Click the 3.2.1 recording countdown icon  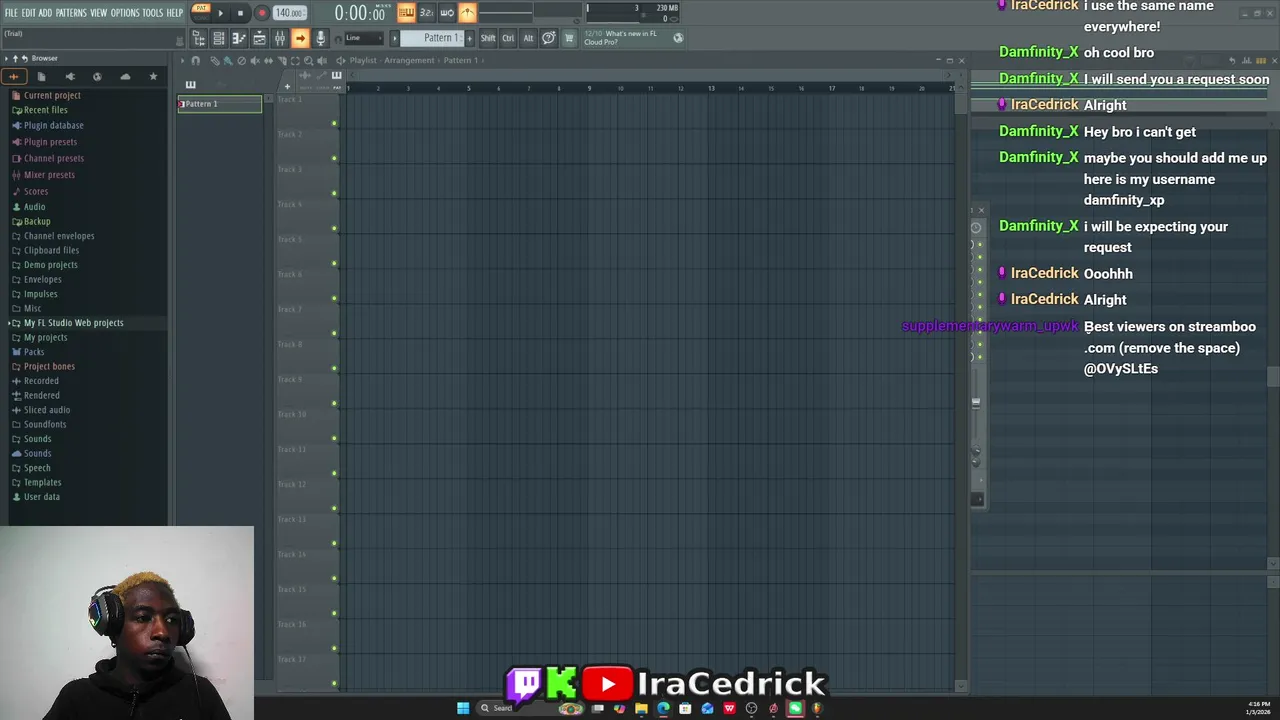[x=426, y=13]
